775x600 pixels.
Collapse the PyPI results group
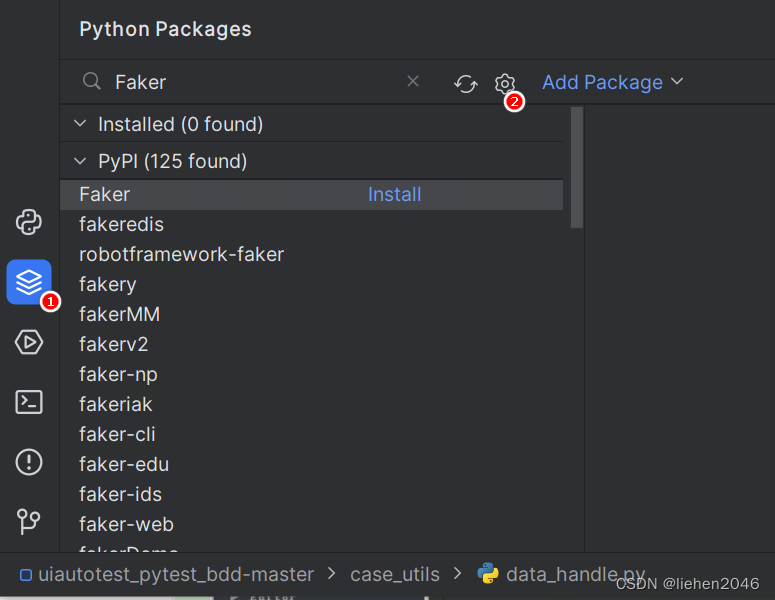pyautogui.click(x=80, y=161)
